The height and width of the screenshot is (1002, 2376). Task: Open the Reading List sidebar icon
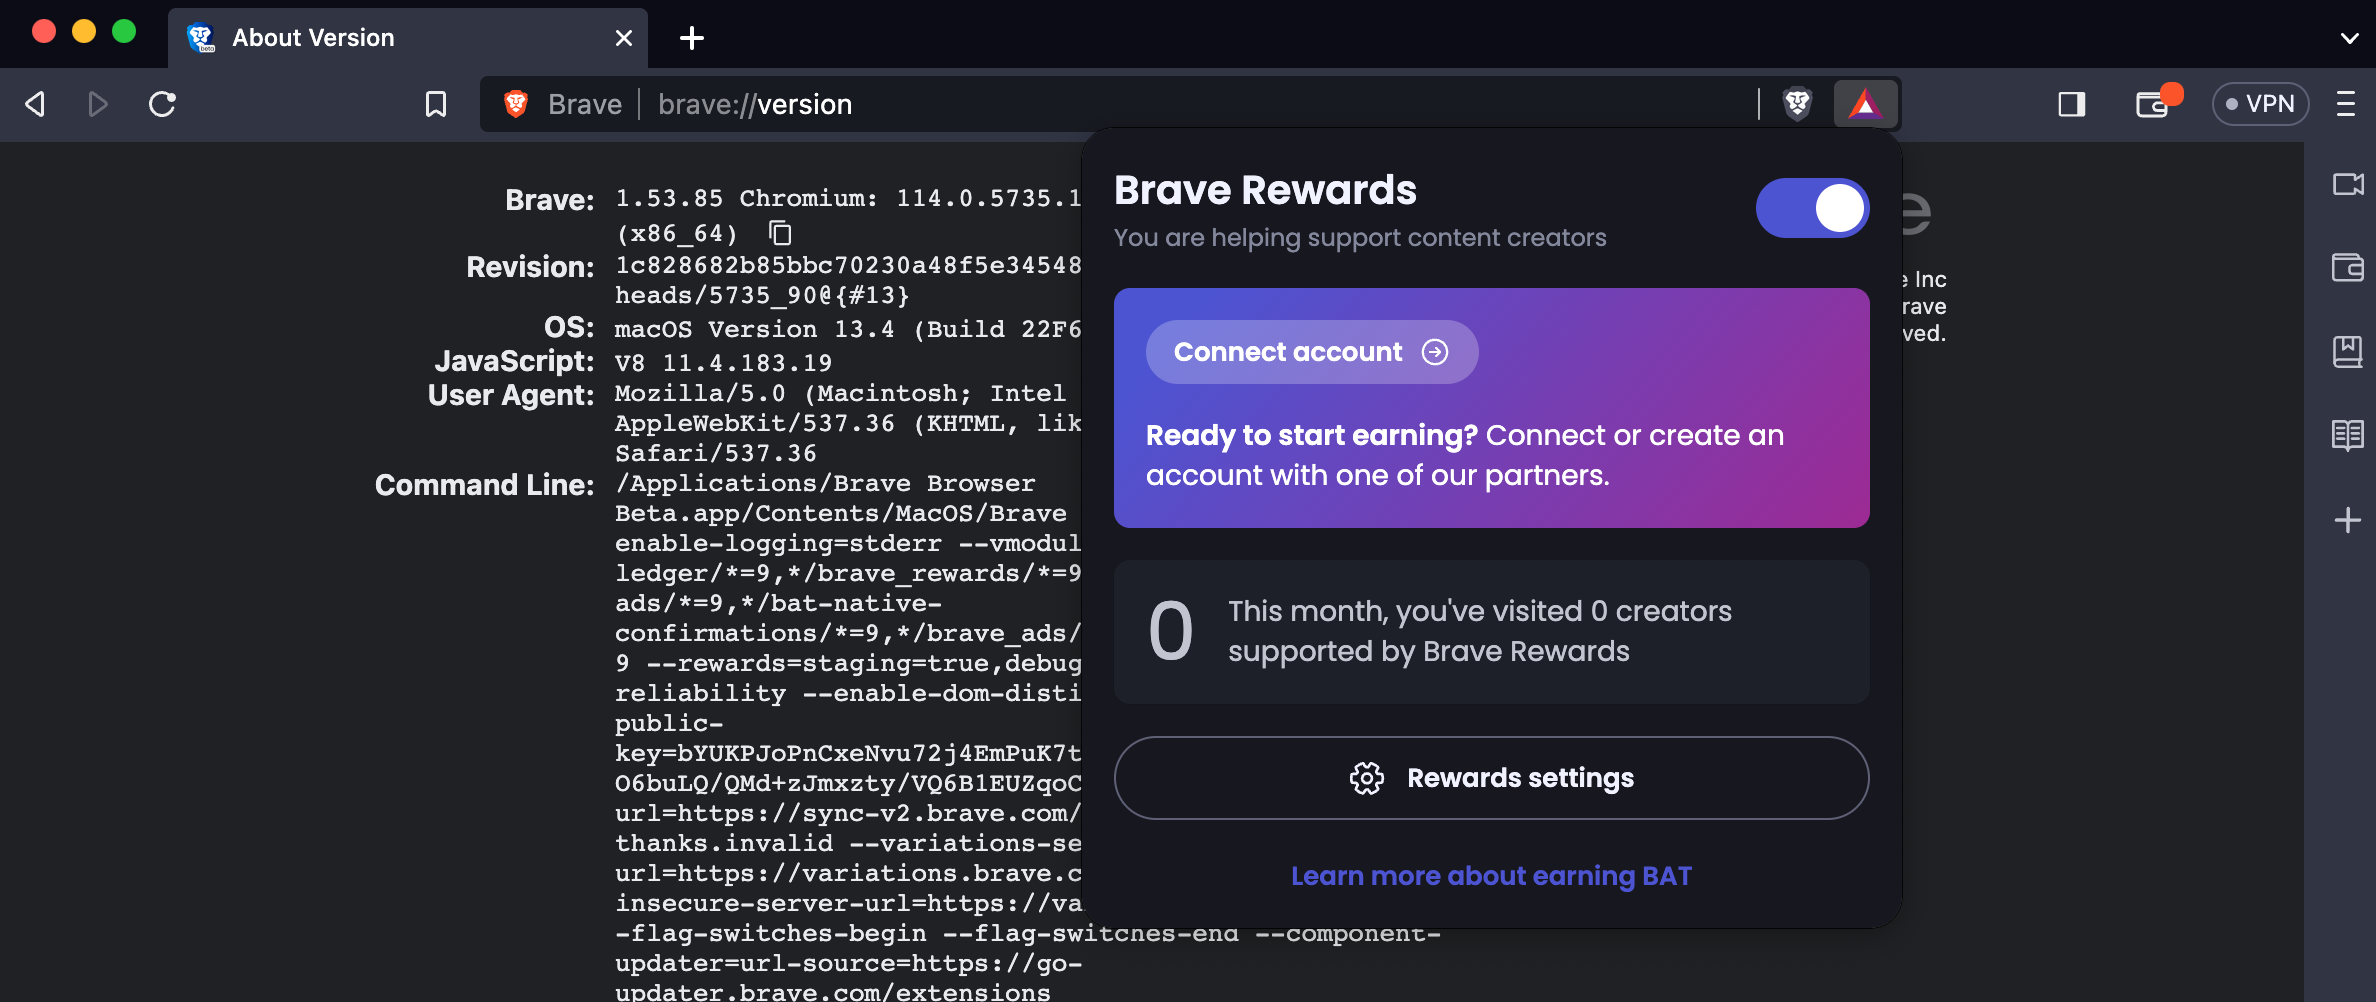tap(2348, 434)
